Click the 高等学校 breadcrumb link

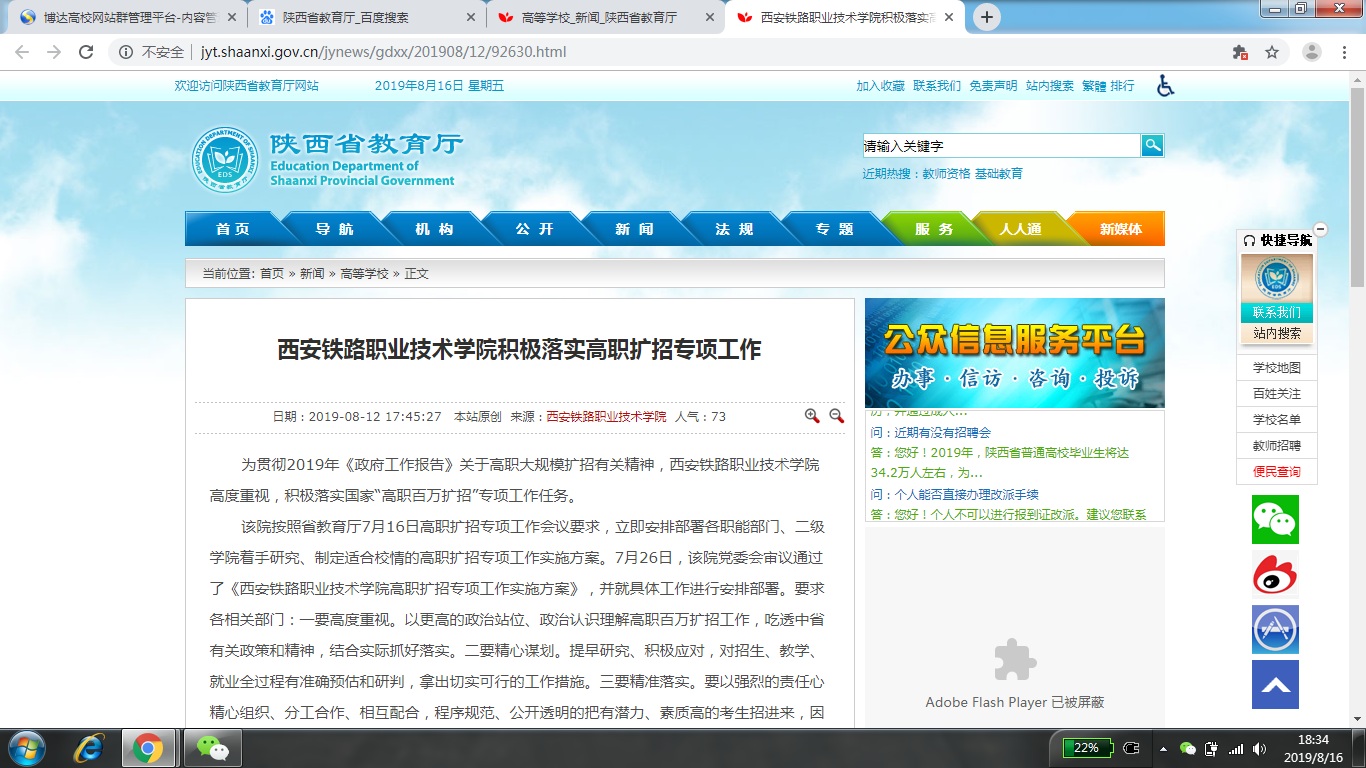coord(364,273)
